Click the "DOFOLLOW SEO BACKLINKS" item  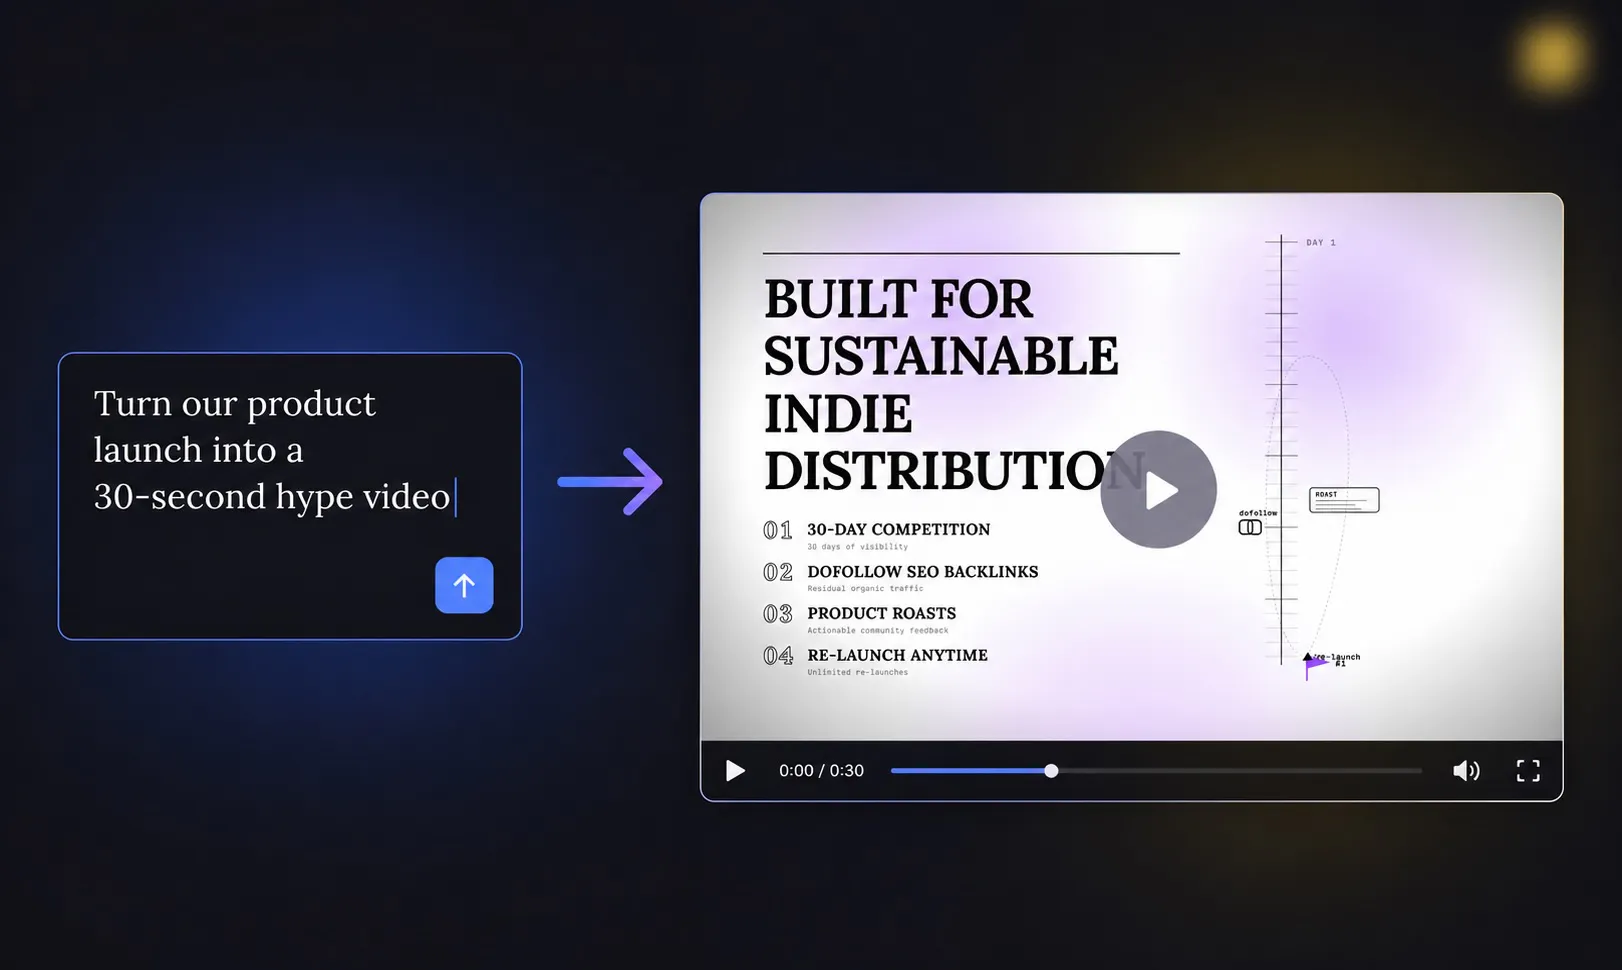point(922,572)
